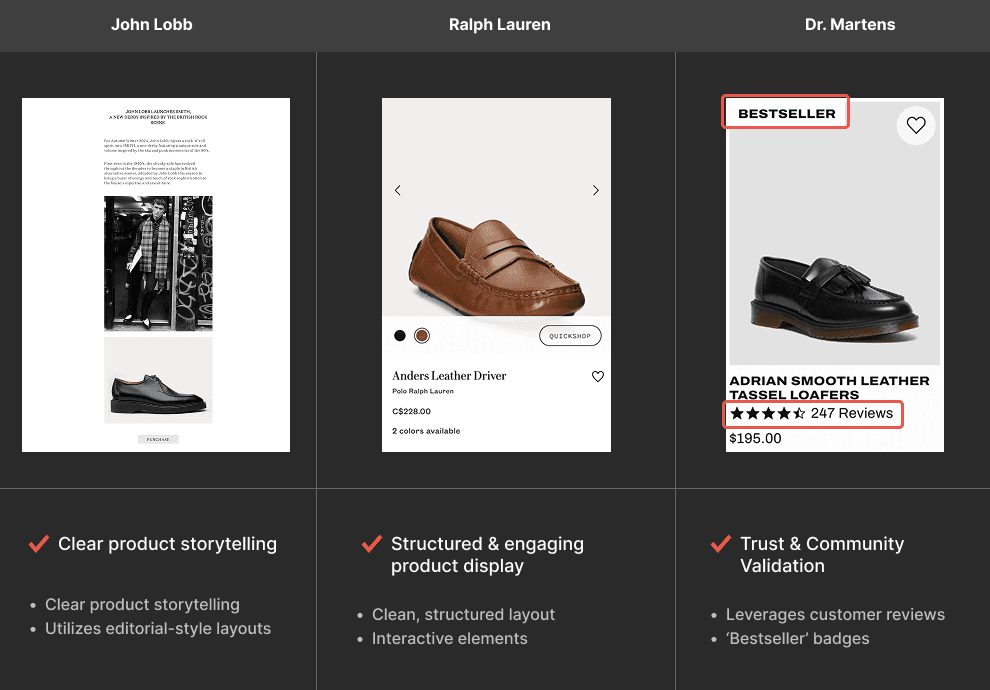990x690 pixels.
Task: Favorite the Anders Leather Driver with heart icon
Action: tap(597, 376)
